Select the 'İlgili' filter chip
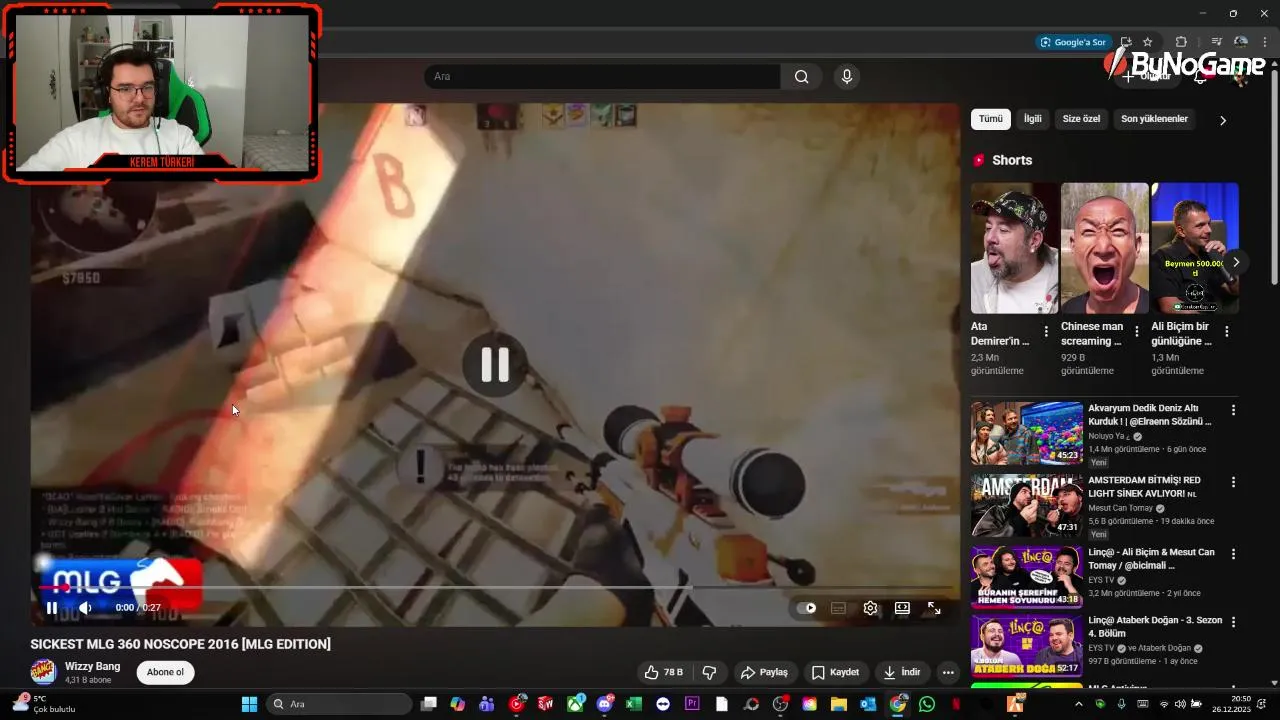Viewport: 1280px width, 720px height. pos(1032,119)
